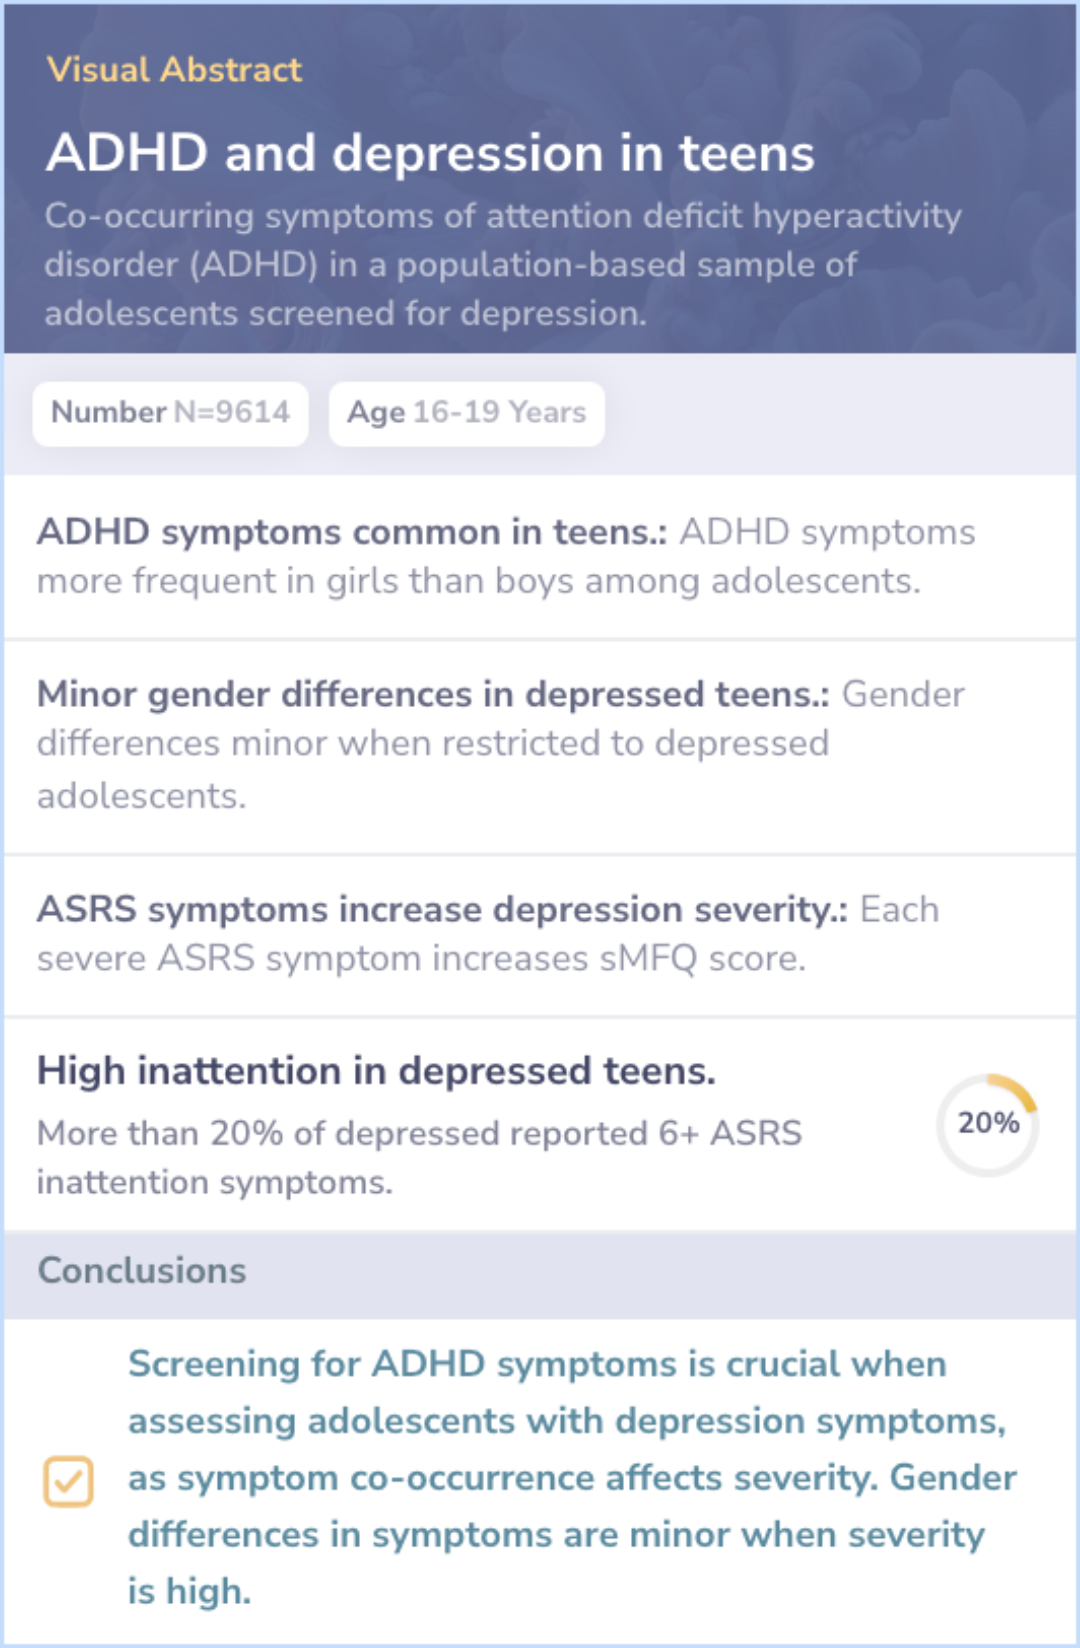Click text about 6+ ASRS inattention symptoms

pos(420,1158)
